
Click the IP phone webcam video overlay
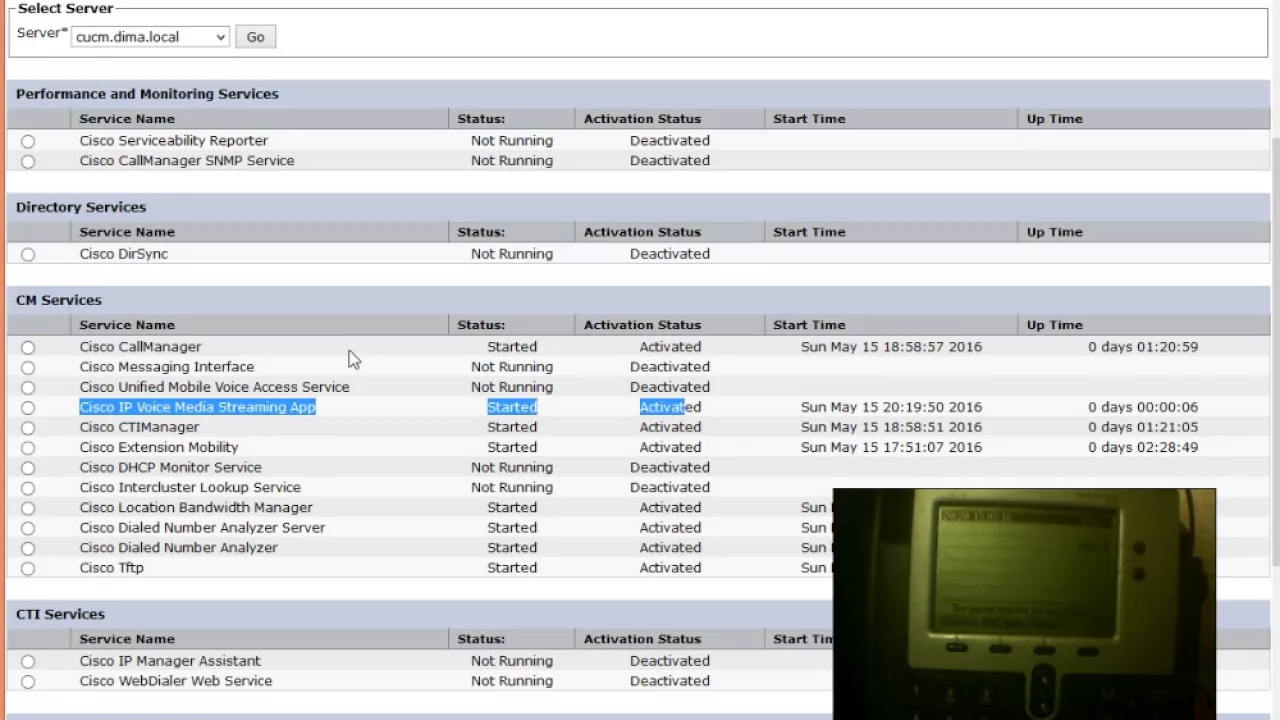[x=1024, y=604]
